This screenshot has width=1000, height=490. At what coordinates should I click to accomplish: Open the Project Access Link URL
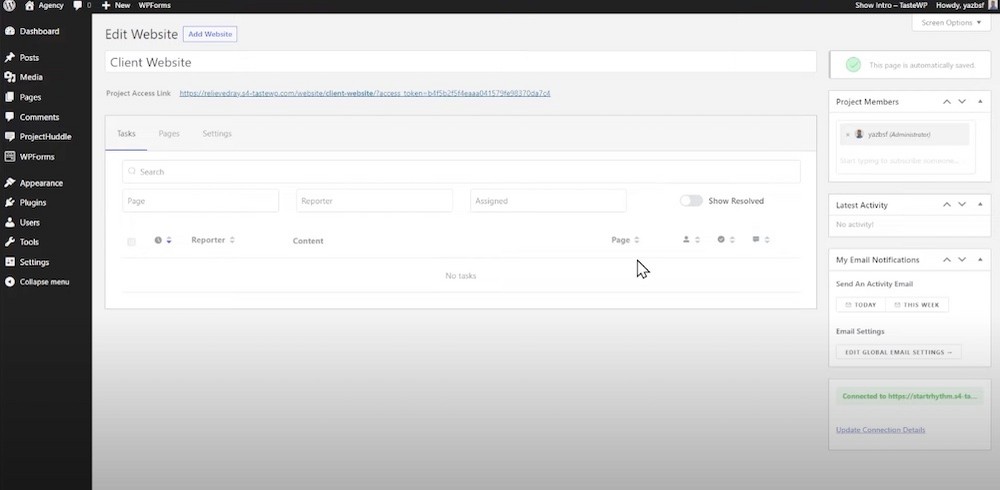point(365,93)
